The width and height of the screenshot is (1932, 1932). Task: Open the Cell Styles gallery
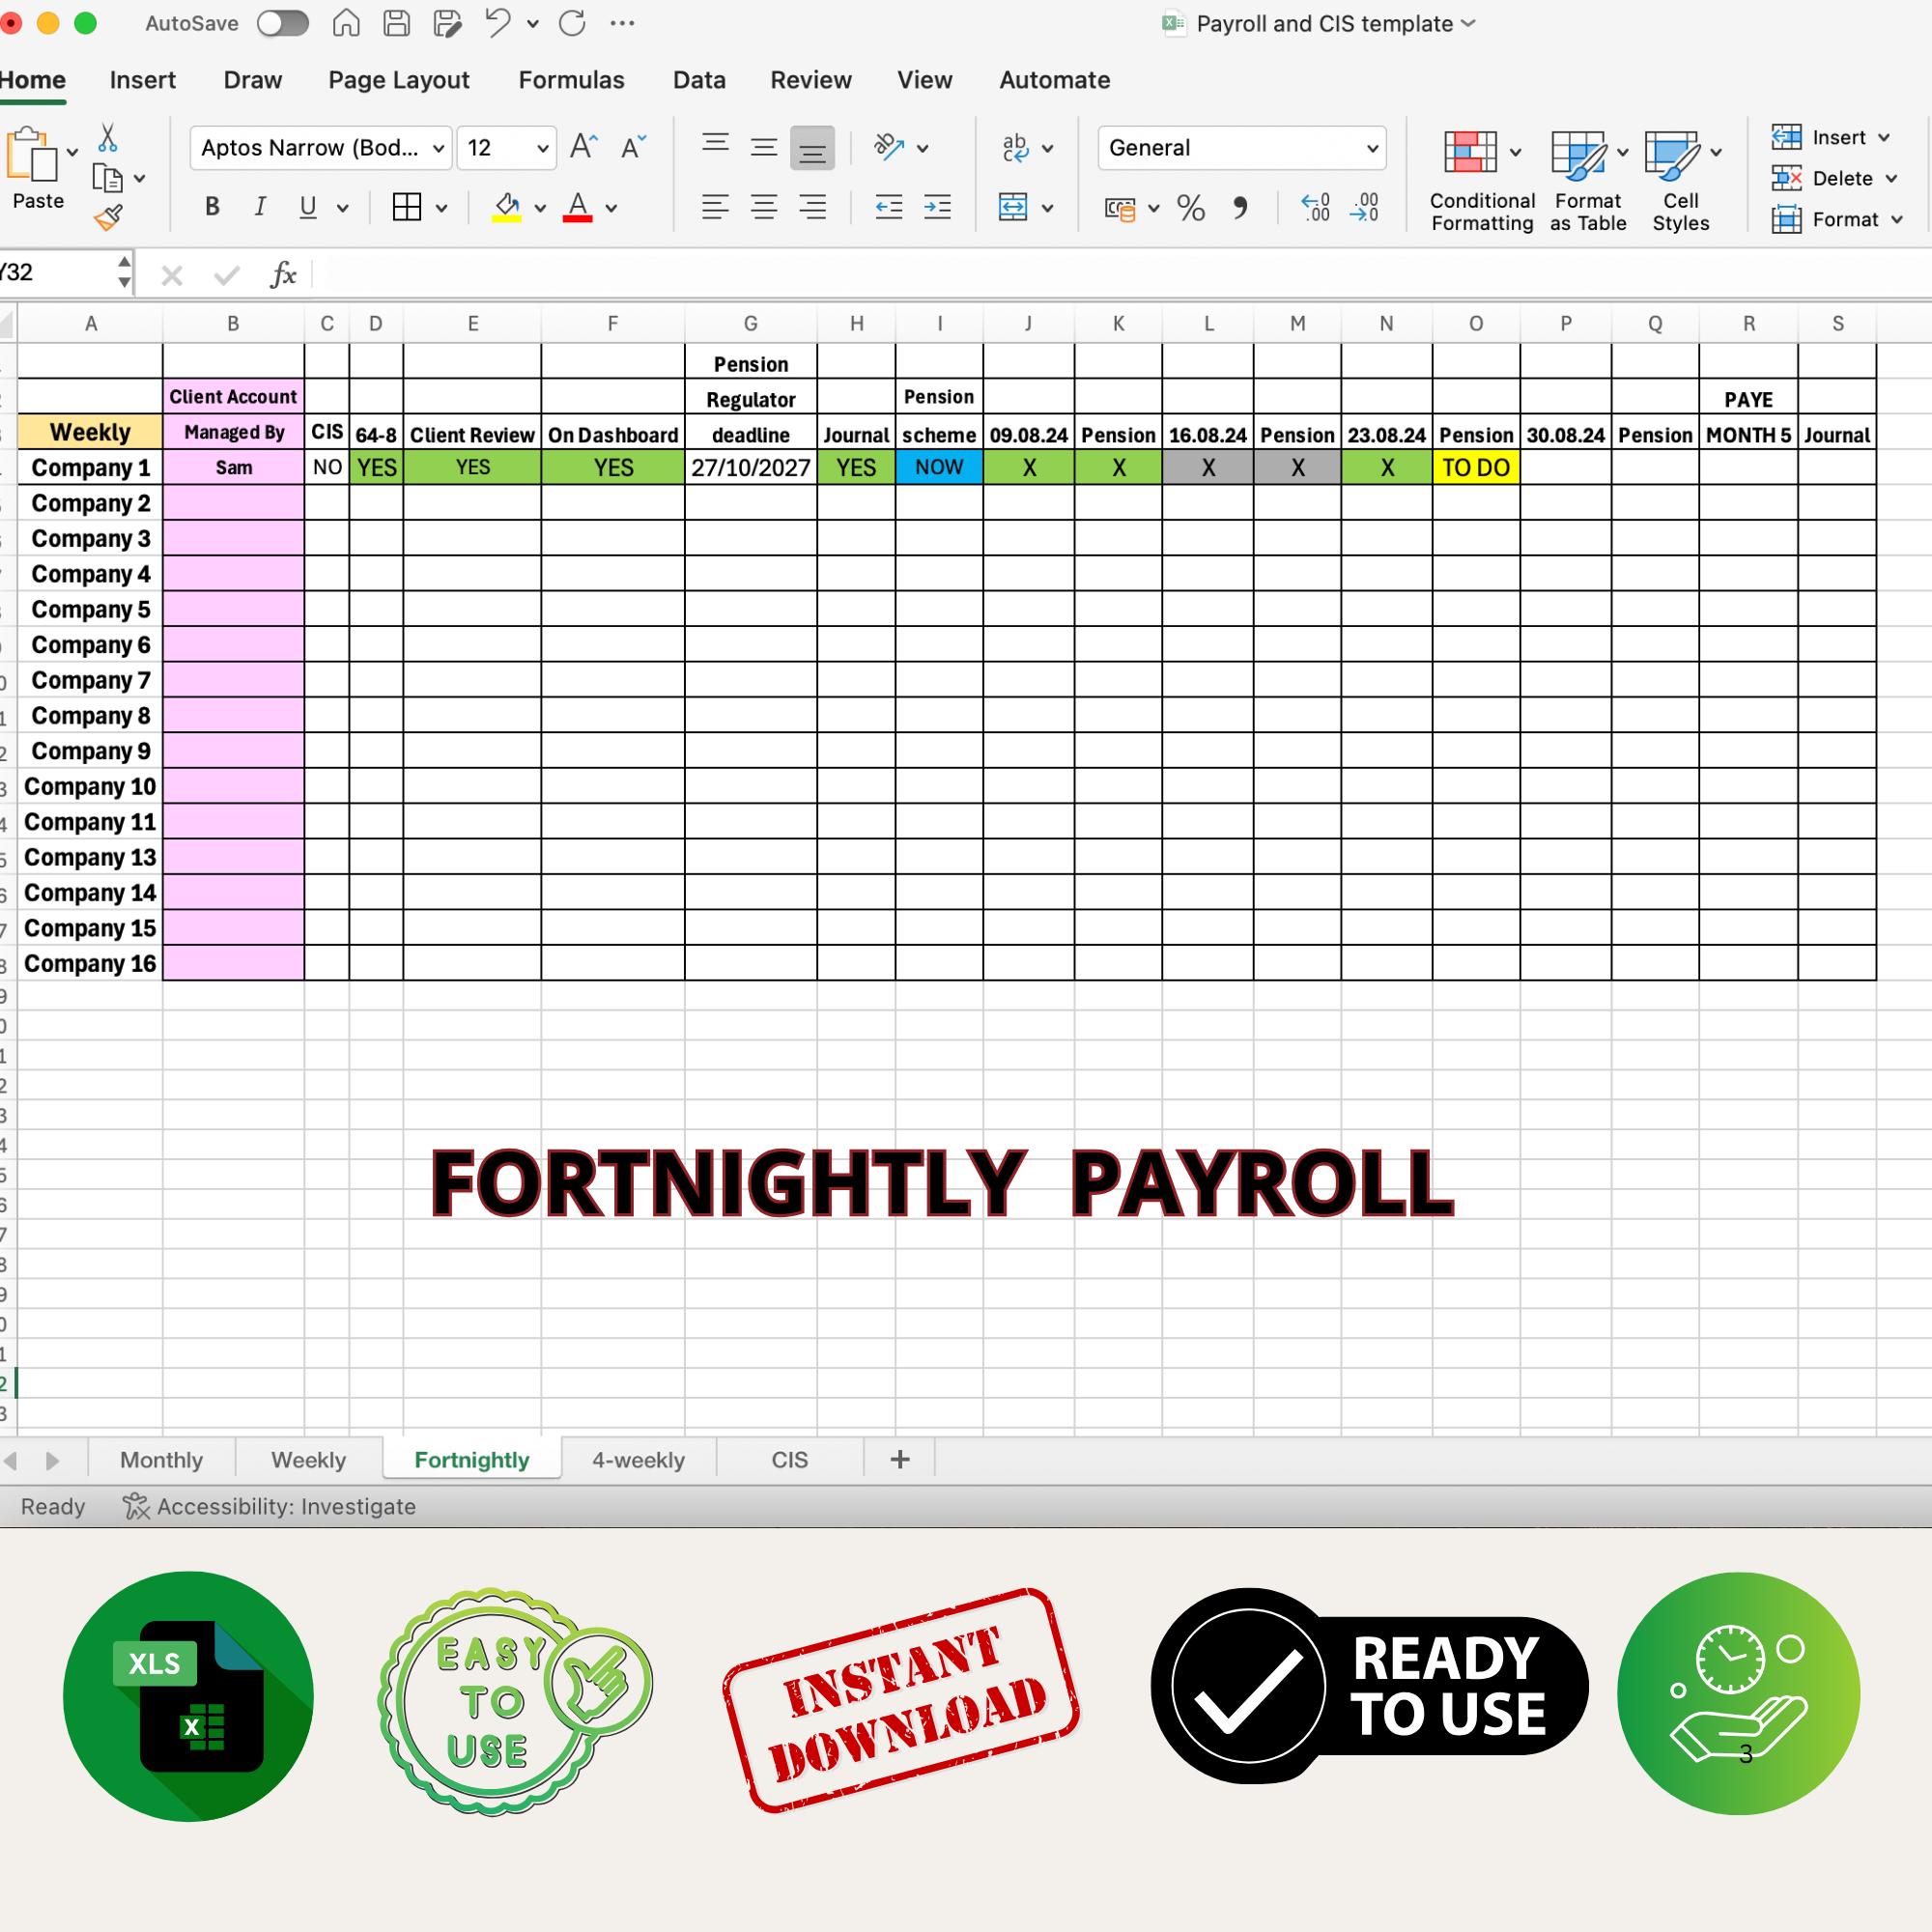click(x=1680, y=180)
